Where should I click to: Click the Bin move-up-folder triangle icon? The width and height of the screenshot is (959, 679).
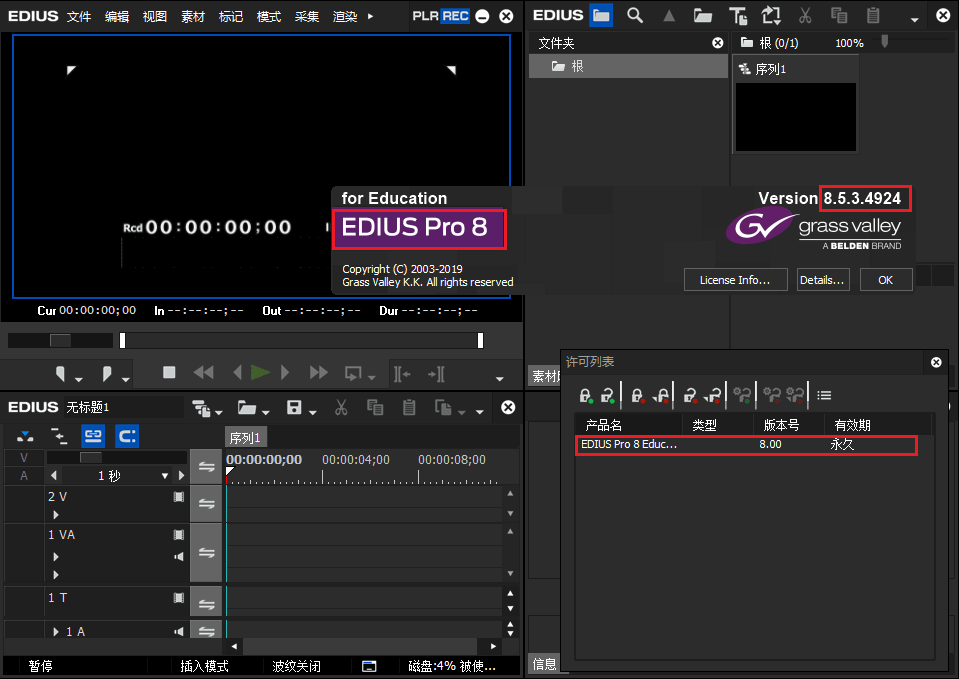[x=669, y=16]
